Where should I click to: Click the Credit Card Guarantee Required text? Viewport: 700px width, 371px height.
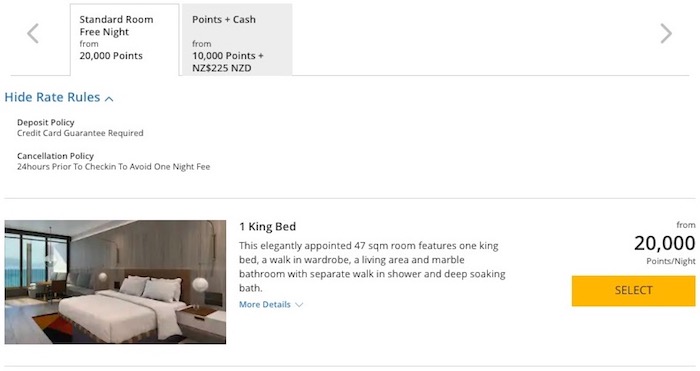click(80, 133)
